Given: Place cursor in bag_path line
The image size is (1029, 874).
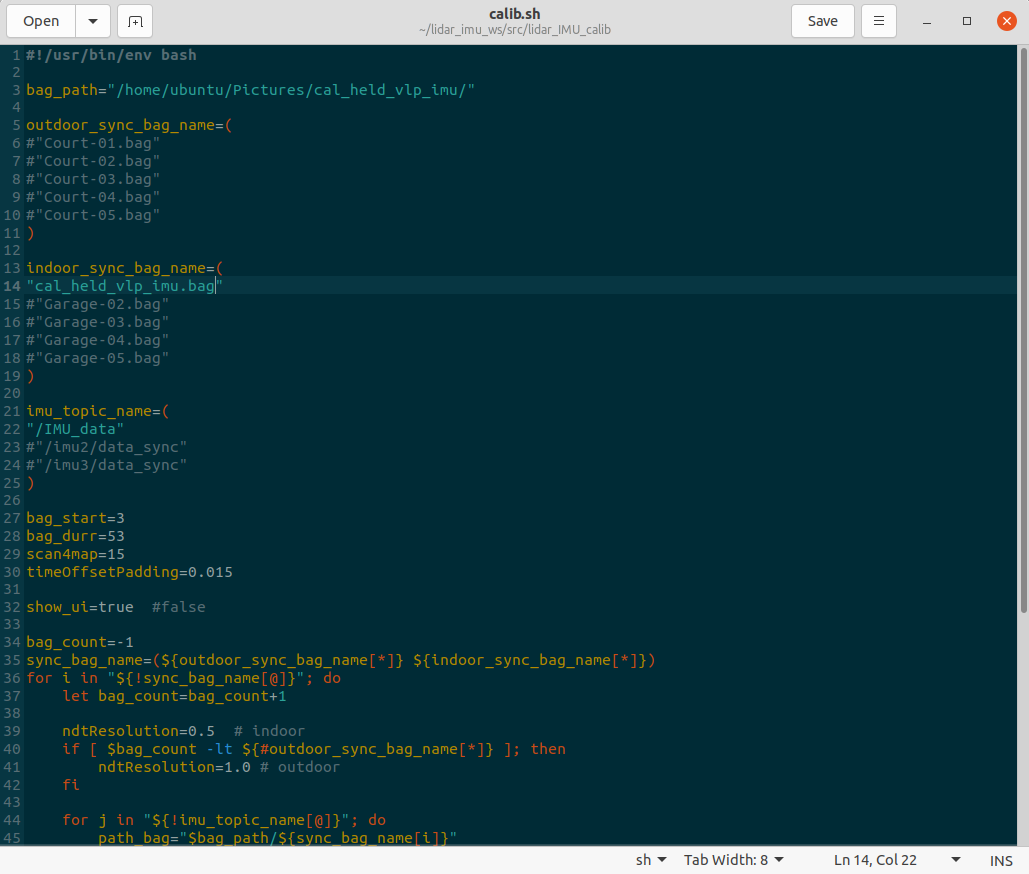Looking at the screenshot, I should pos(250,90).
